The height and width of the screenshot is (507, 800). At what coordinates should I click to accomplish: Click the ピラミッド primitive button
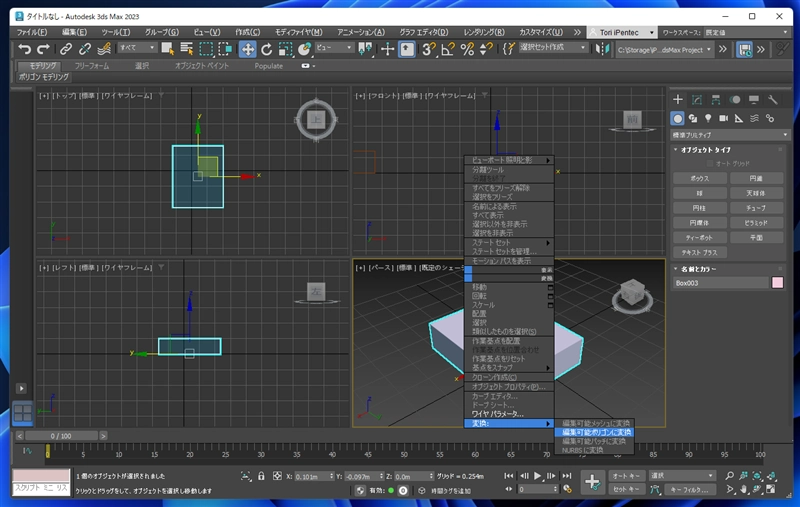(756, 223)
